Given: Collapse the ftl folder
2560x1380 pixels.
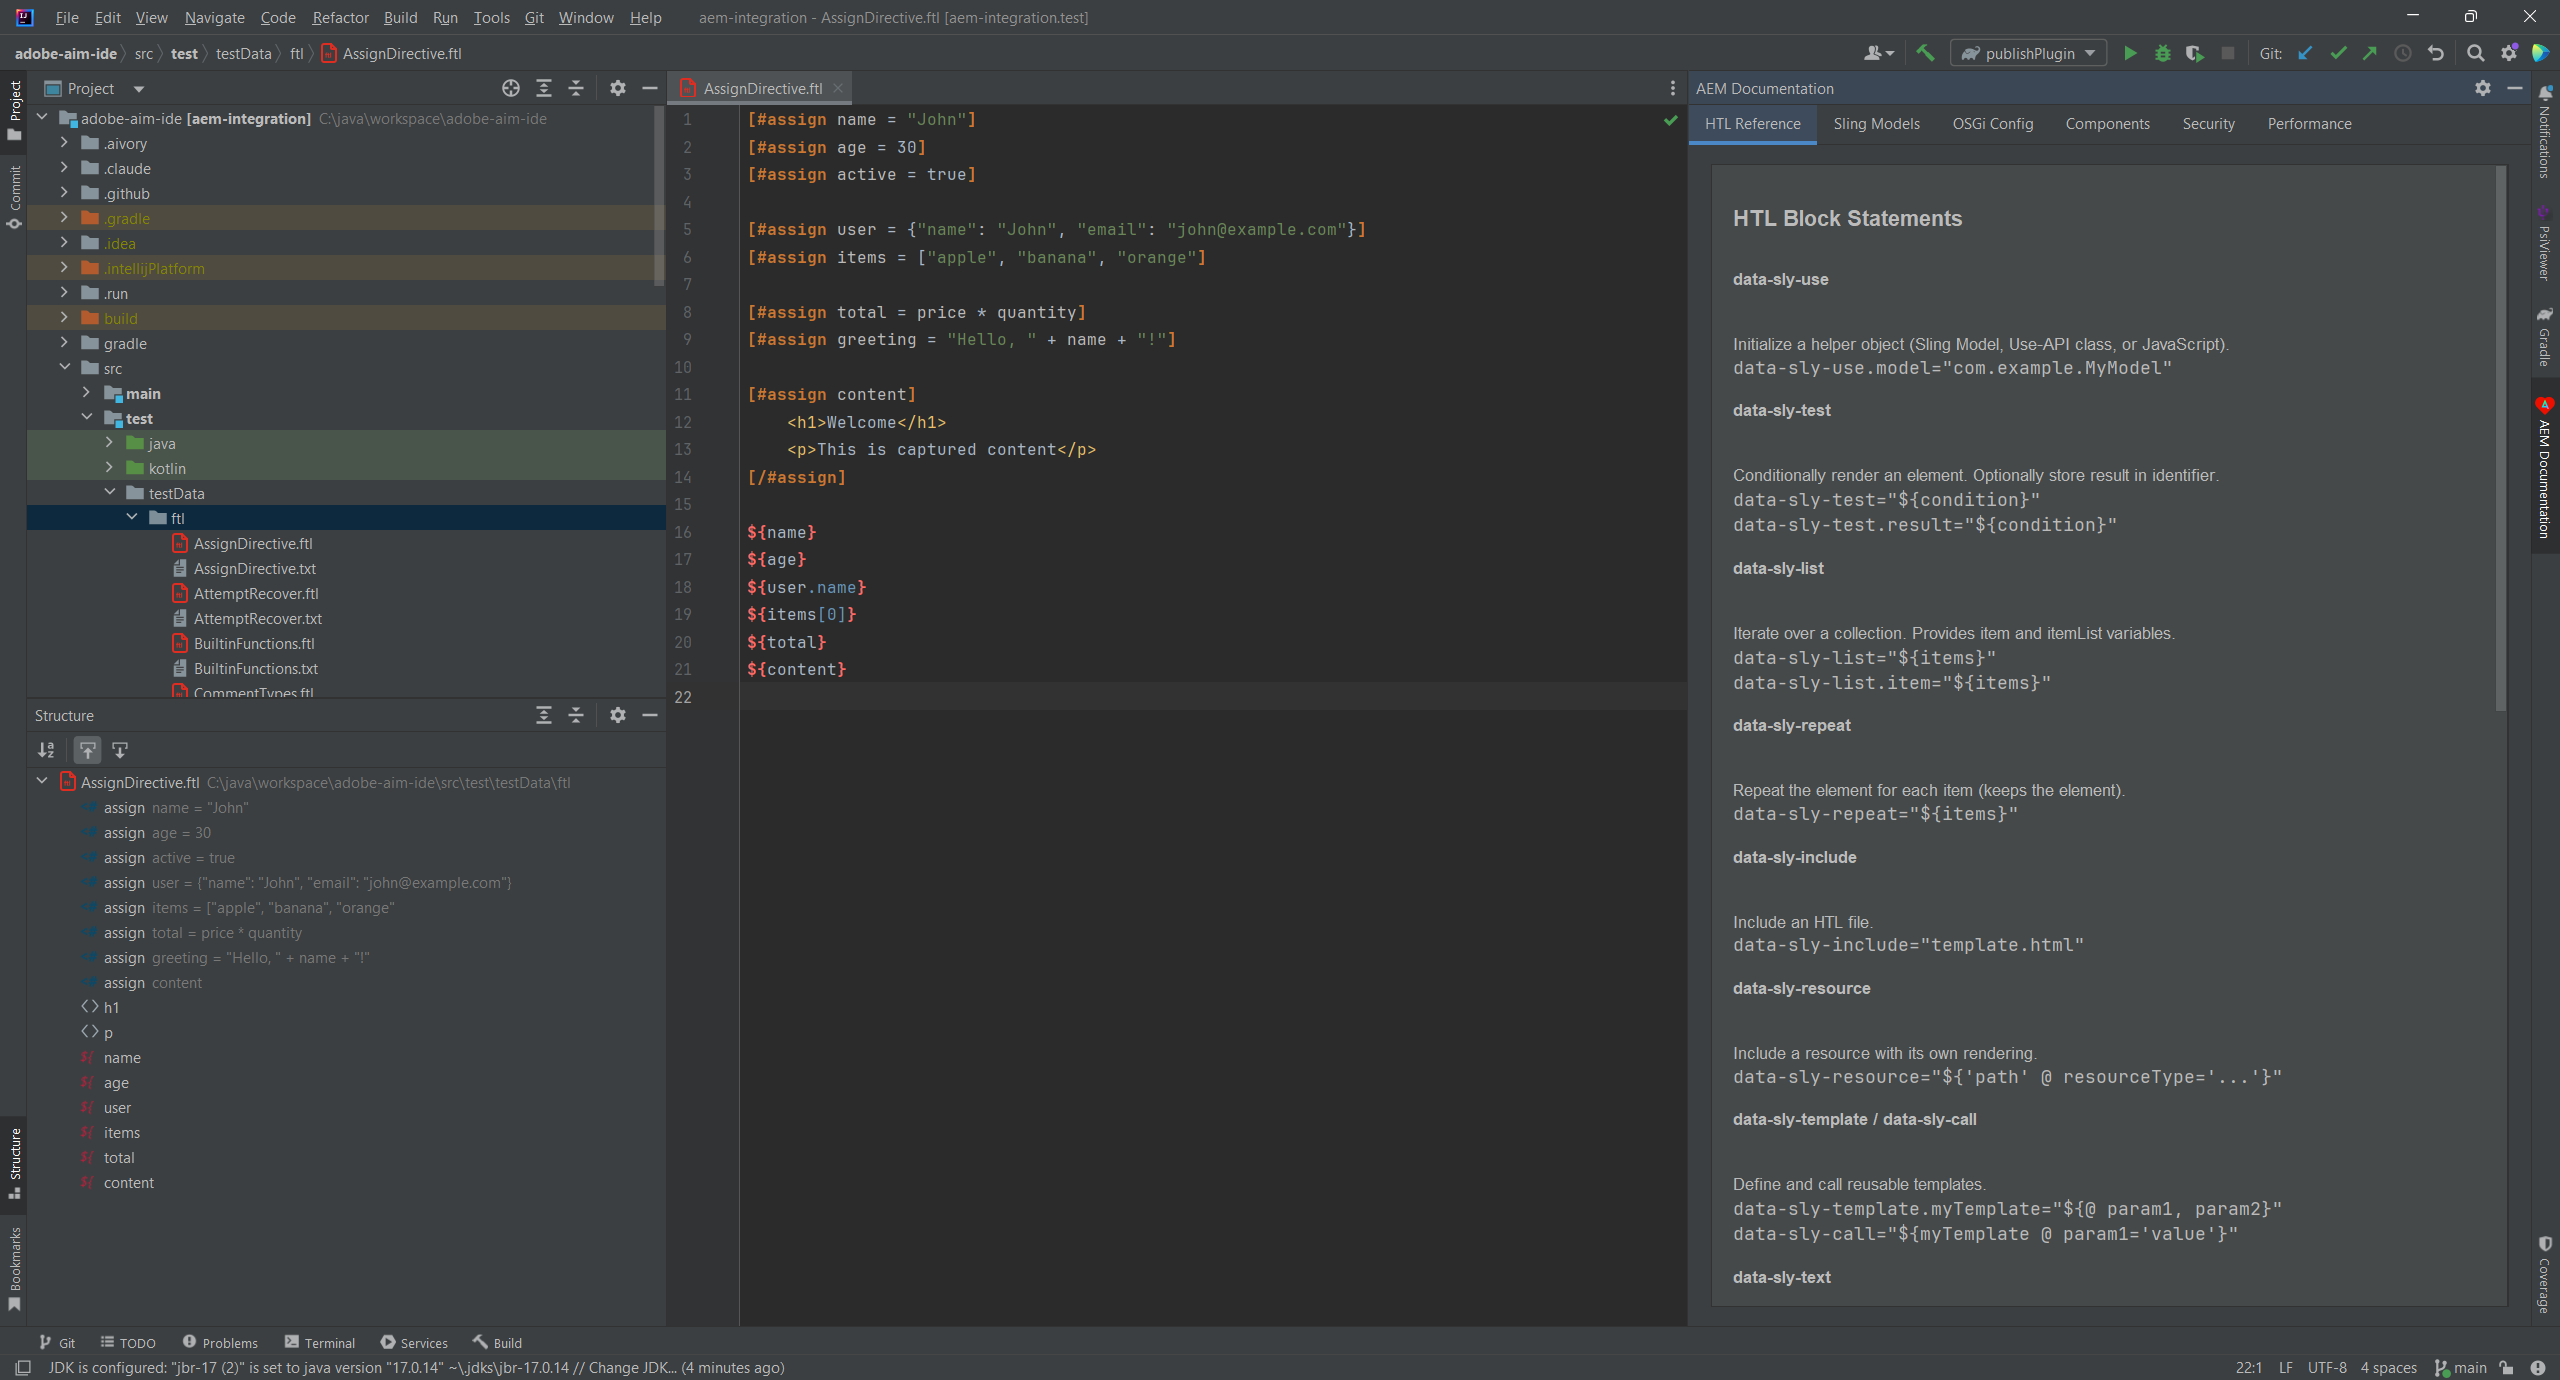Looking at the screenshot, I should pyautogui.click(x=132, y=518).
